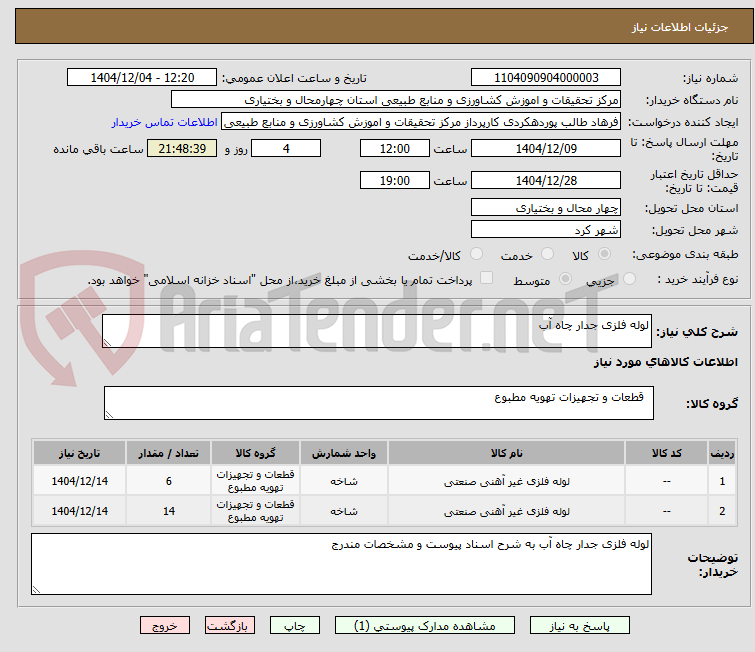Click the delivery city field شهر کرد
The height and width of the screenshot is (652, 755).
click(x=546, y=230)
